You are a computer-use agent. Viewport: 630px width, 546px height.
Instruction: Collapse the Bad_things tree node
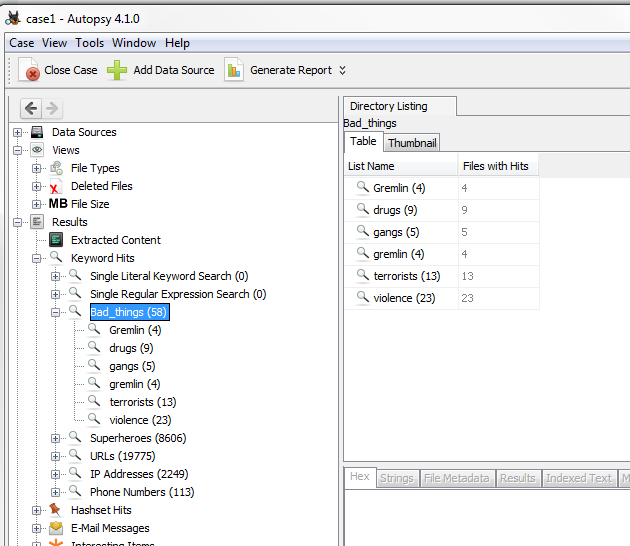coord(56,312)
